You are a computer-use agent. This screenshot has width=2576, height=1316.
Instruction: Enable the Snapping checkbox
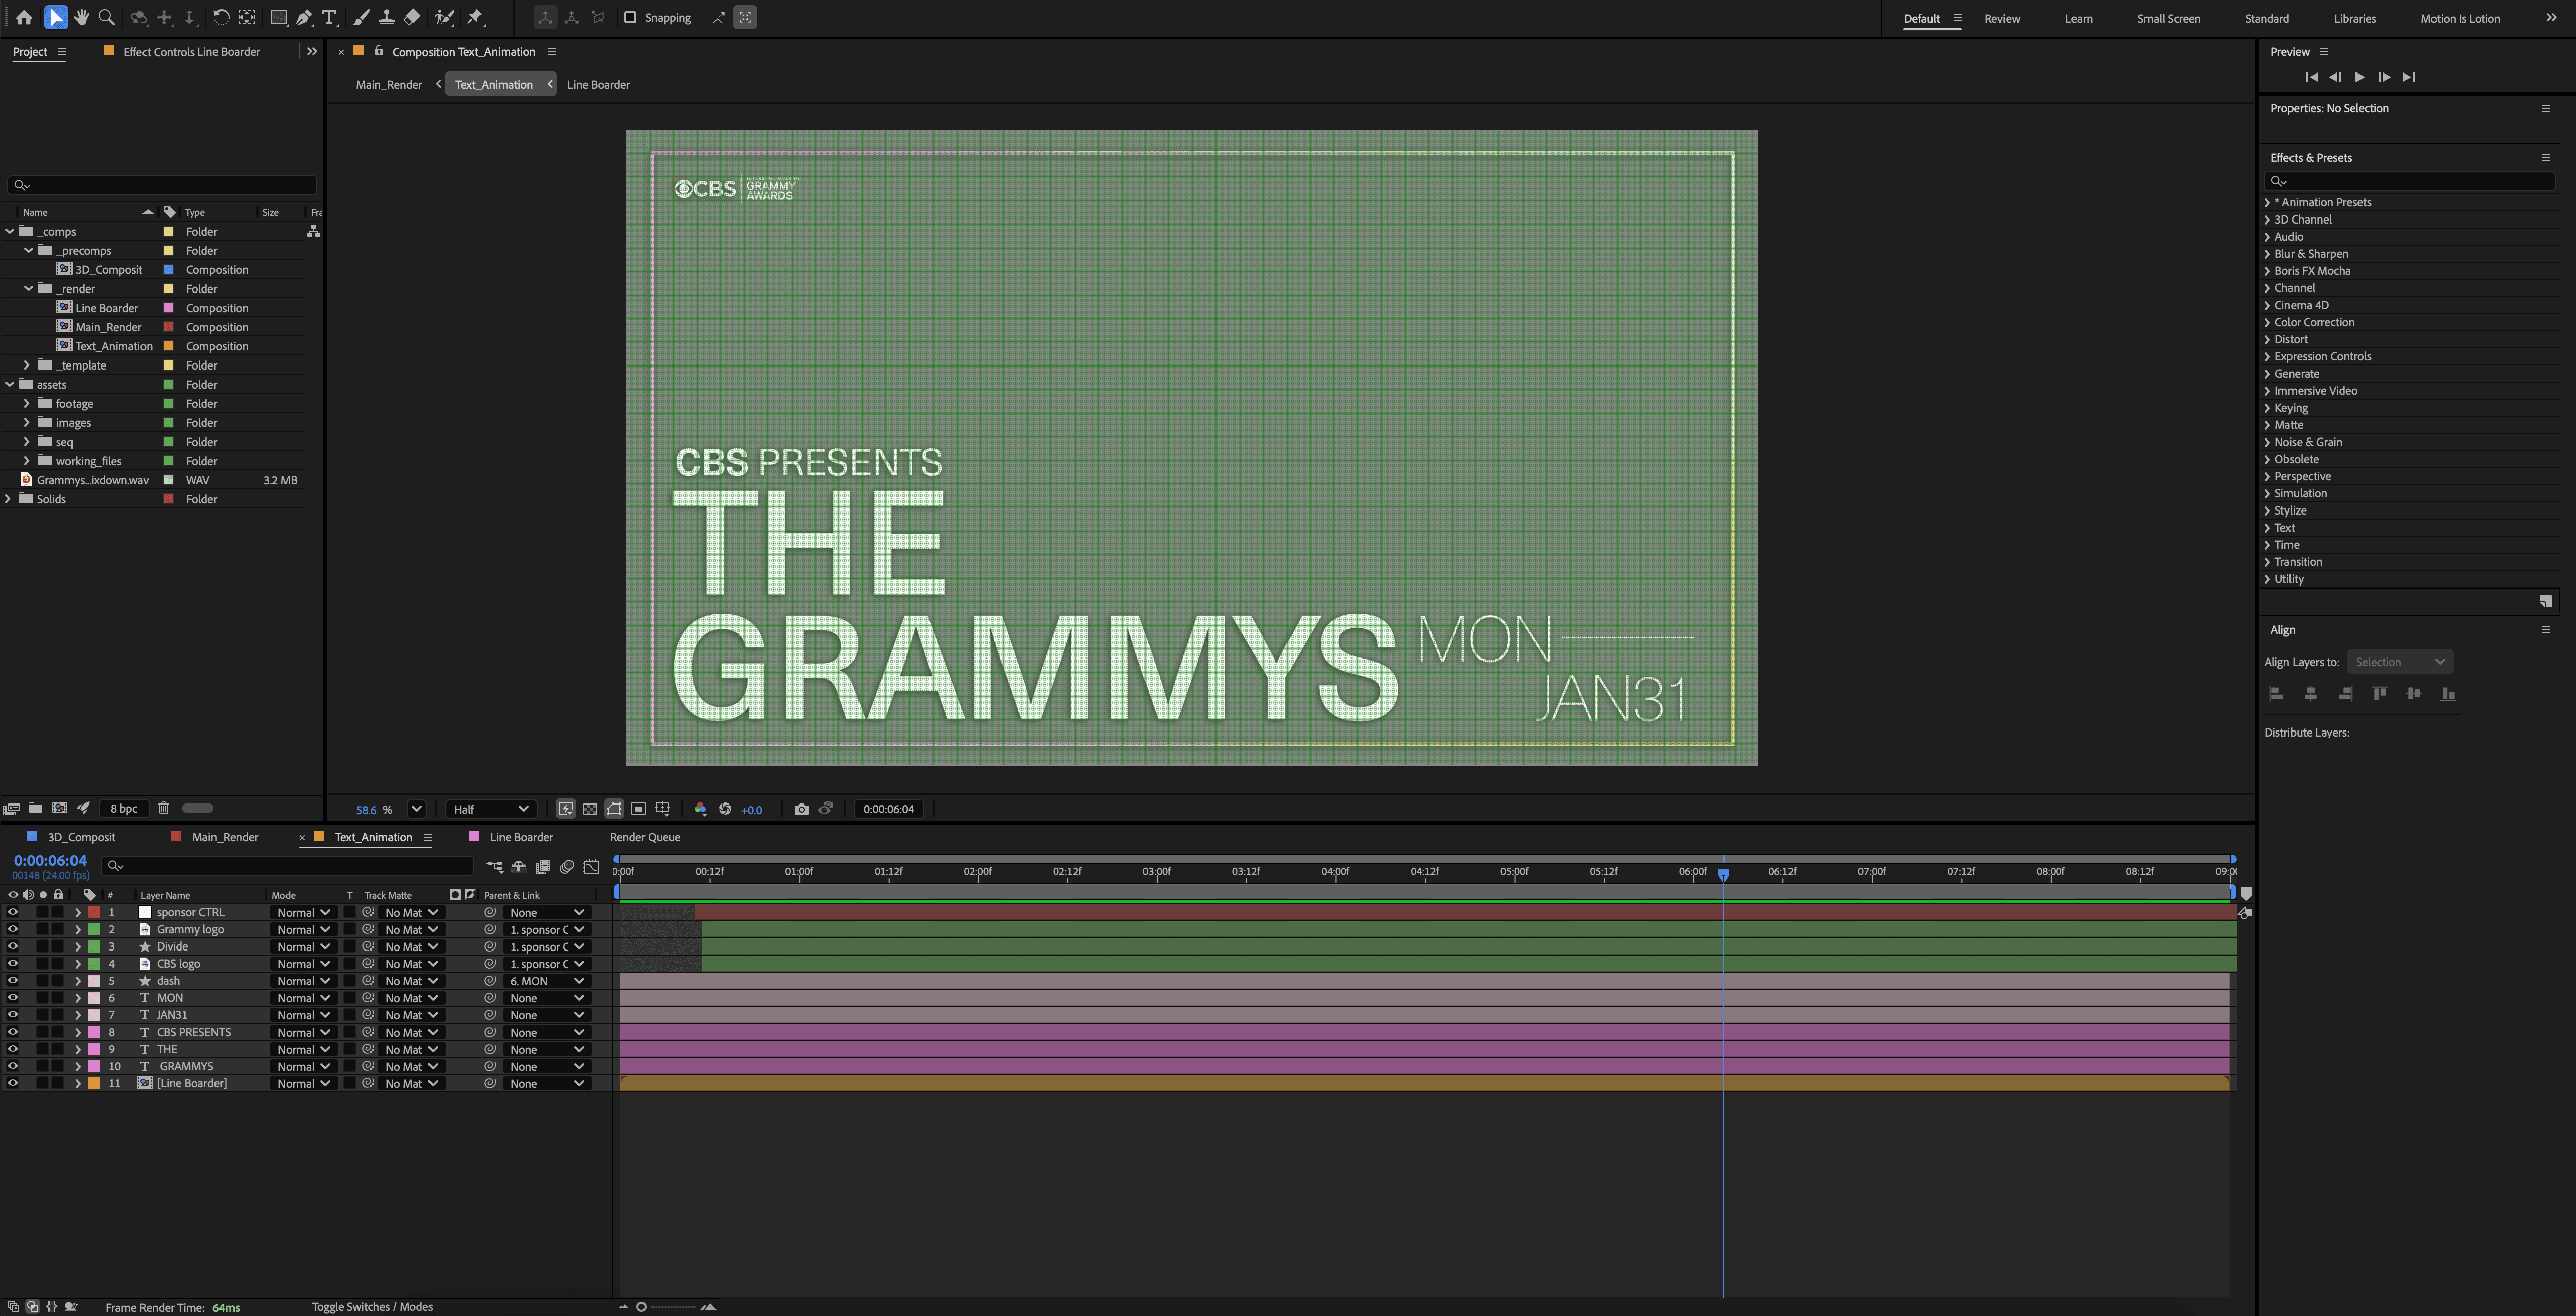630,17
